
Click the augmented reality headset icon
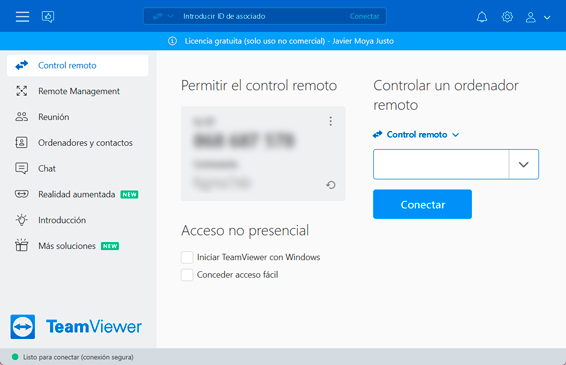(22, 194)
